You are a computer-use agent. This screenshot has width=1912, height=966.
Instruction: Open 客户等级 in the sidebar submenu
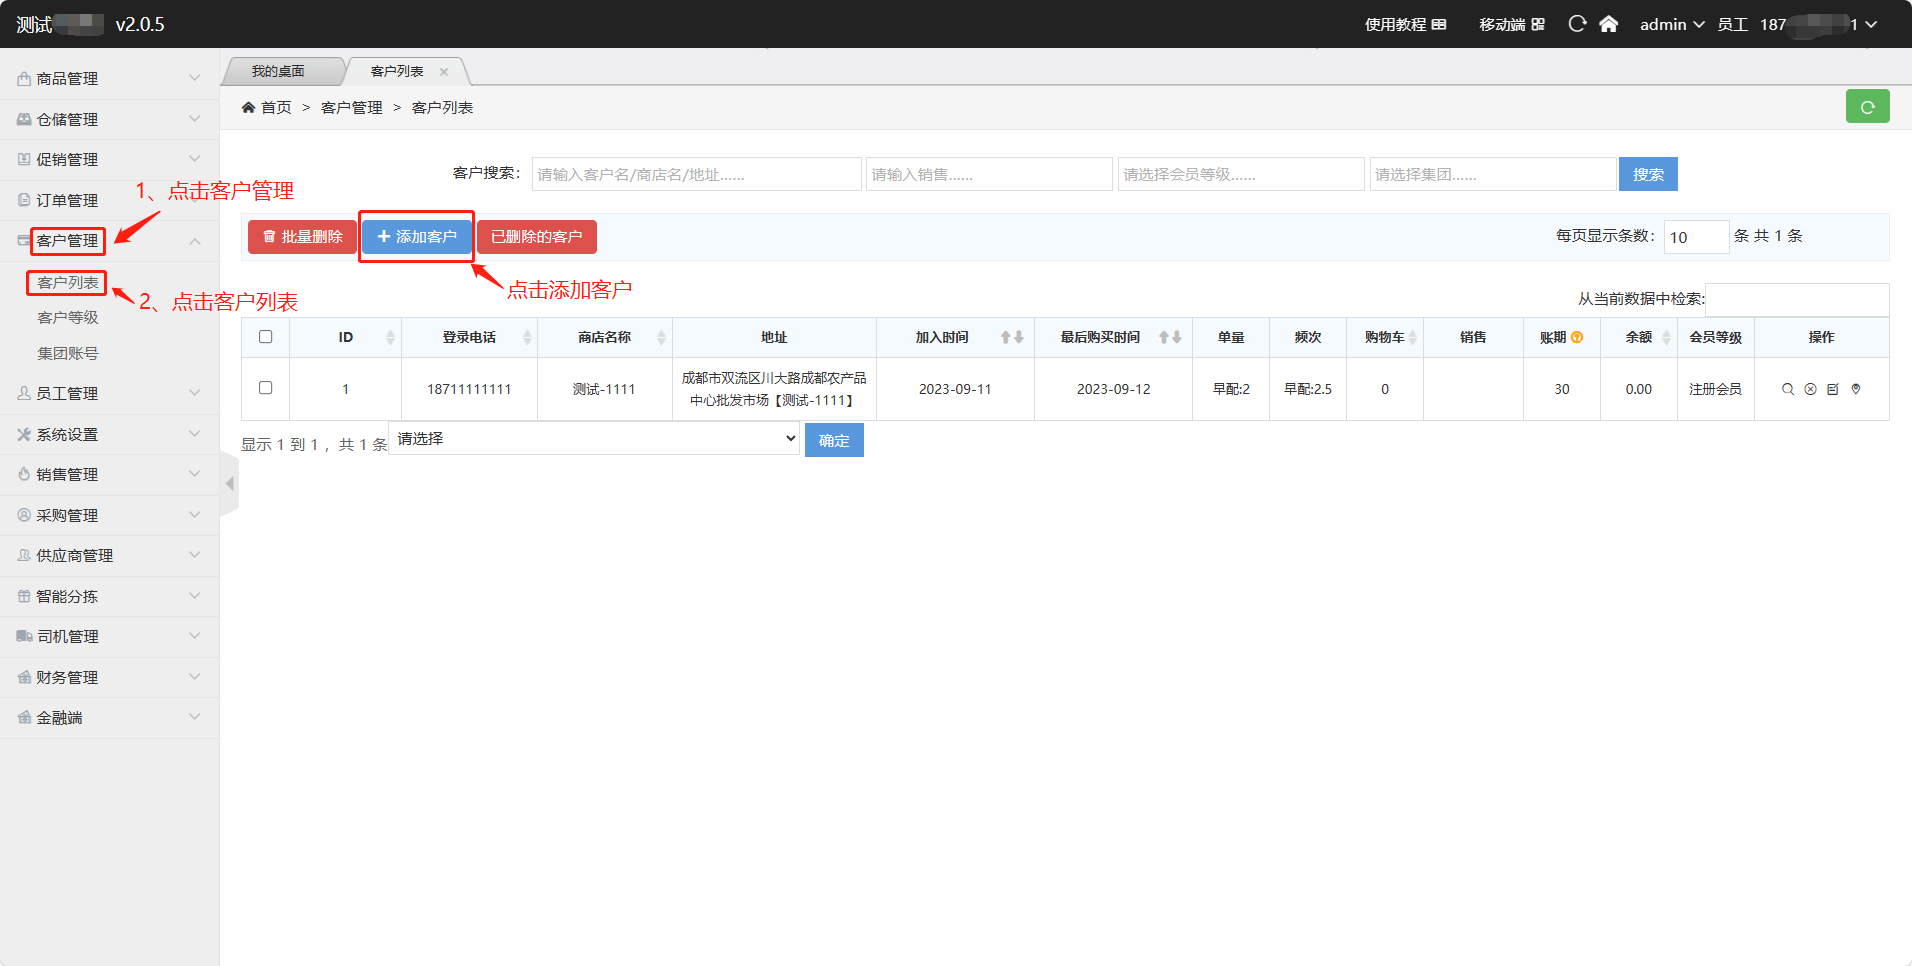68,317
